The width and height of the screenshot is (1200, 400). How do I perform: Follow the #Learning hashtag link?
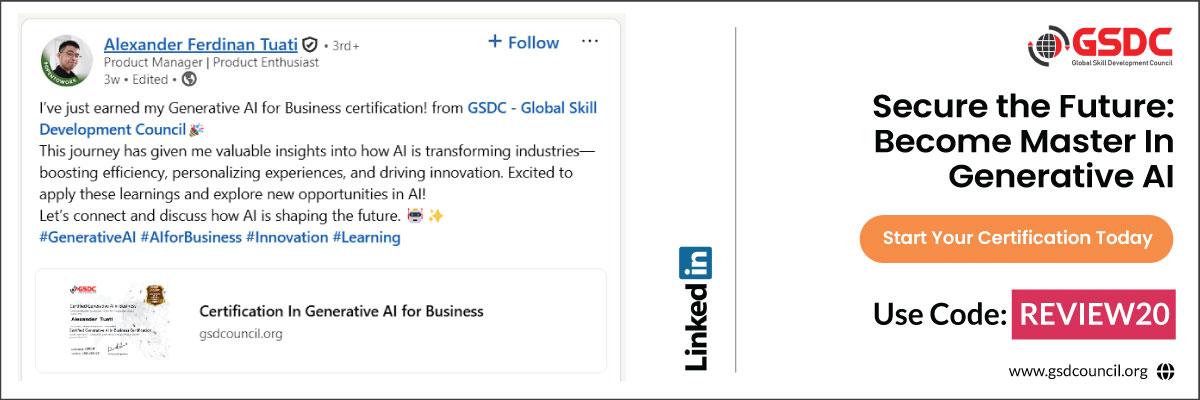[366, 238]
